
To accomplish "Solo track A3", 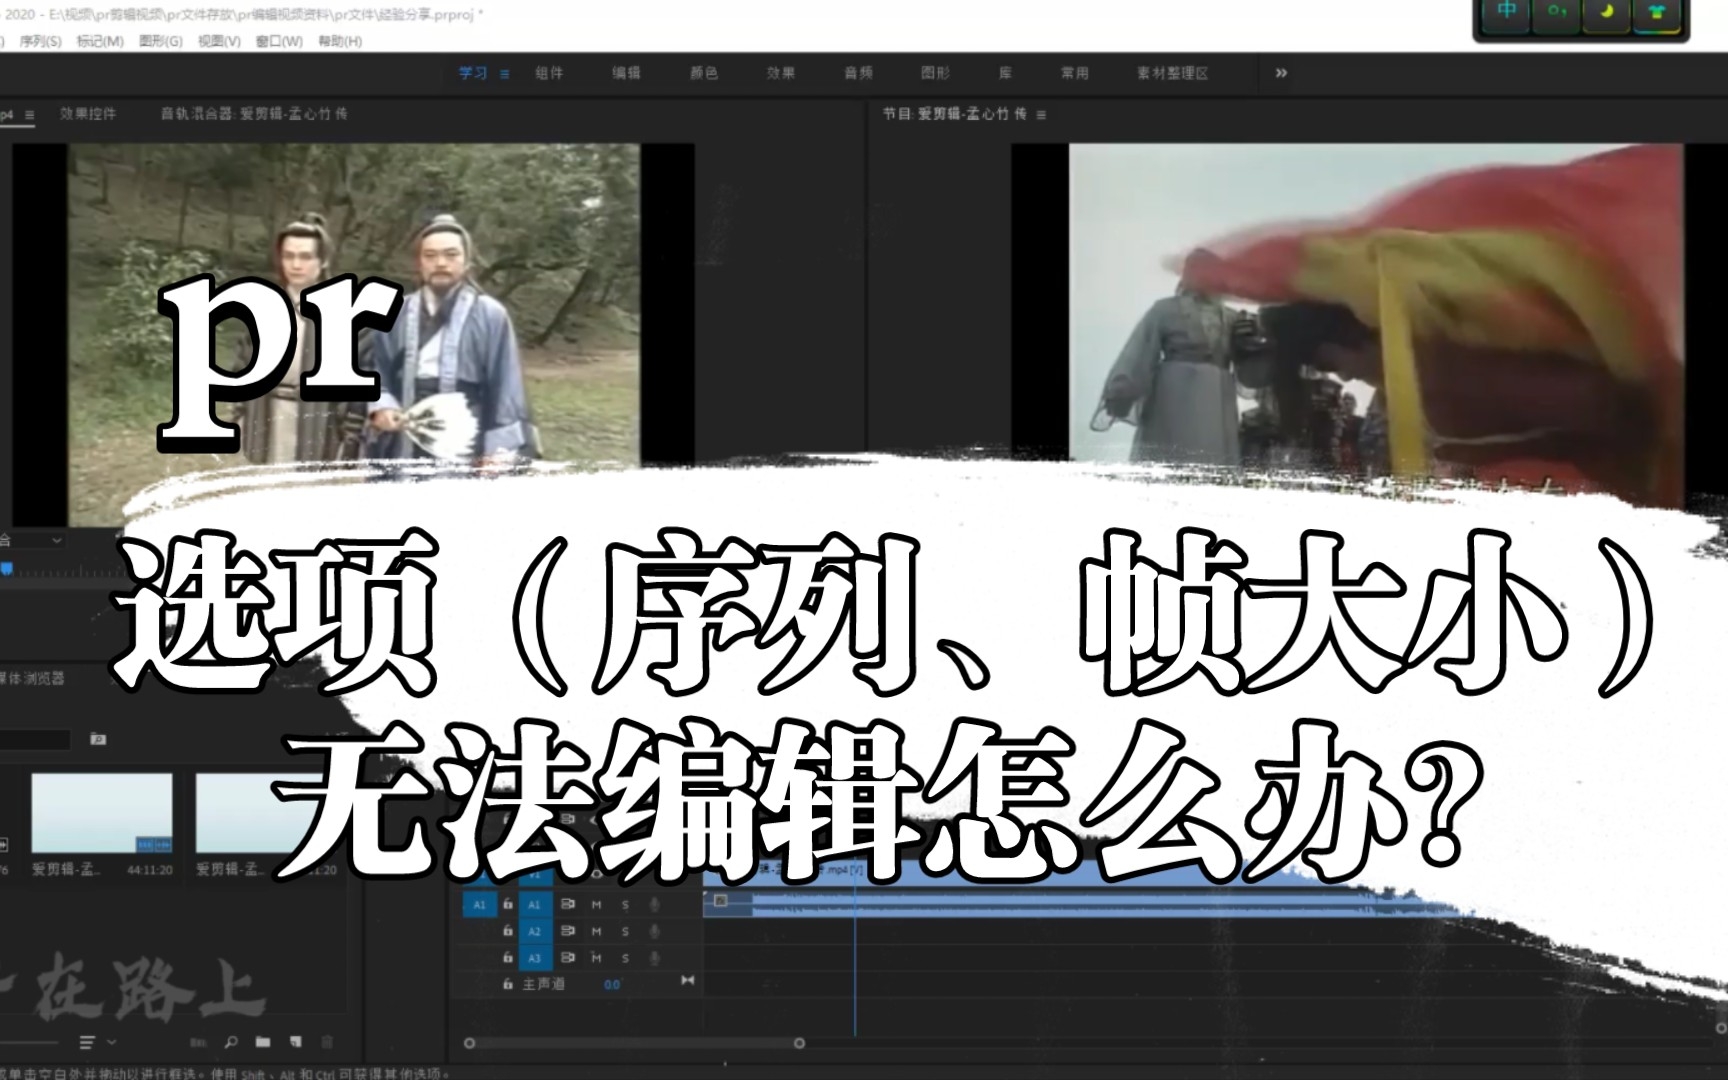I will 626,958.
